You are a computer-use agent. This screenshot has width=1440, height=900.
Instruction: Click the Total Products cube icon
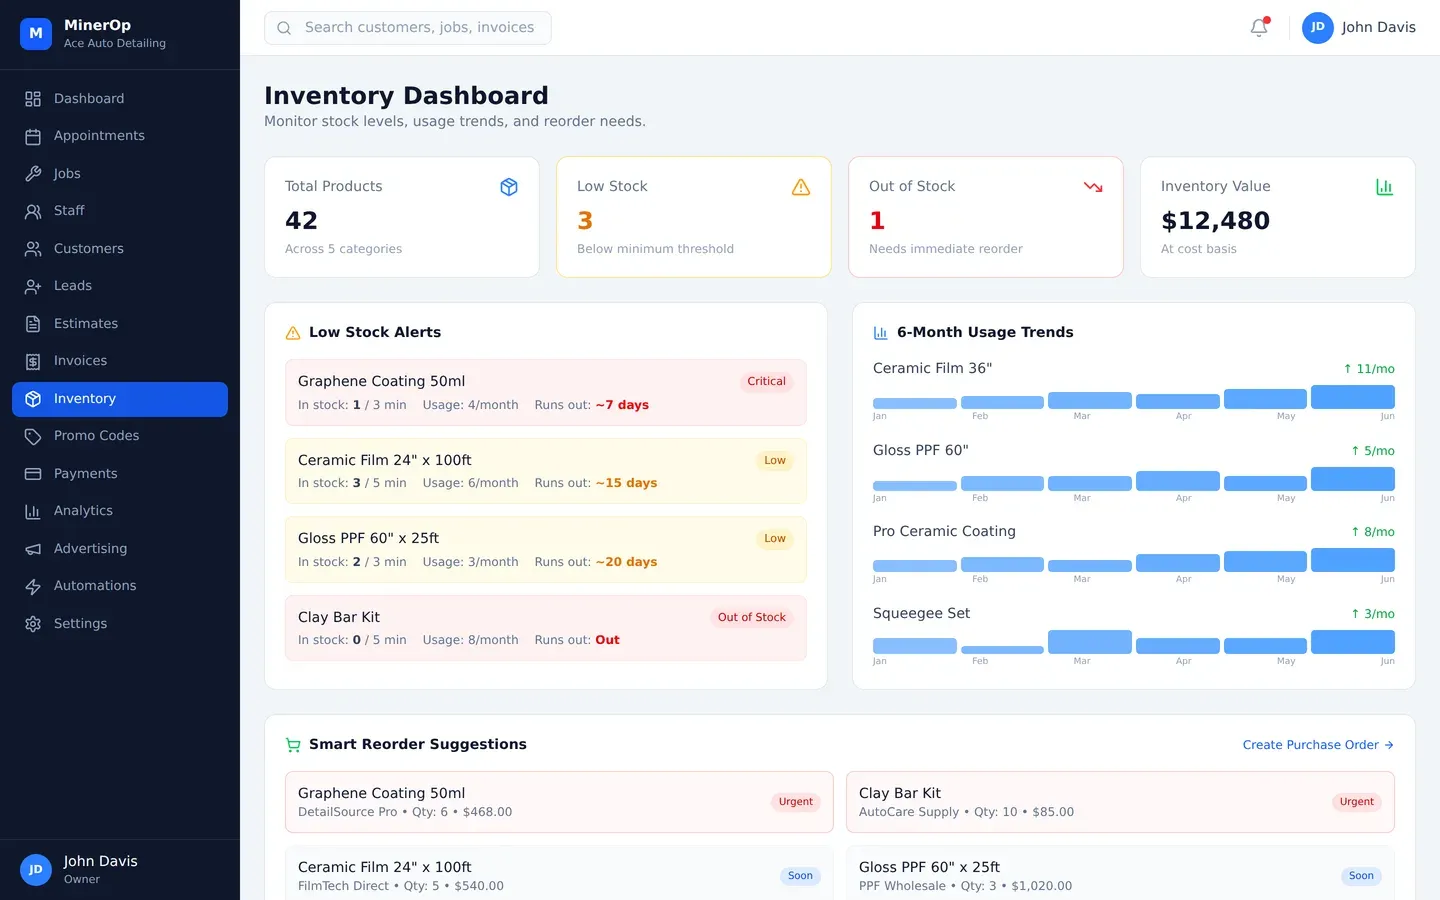[x=509, y=187]
